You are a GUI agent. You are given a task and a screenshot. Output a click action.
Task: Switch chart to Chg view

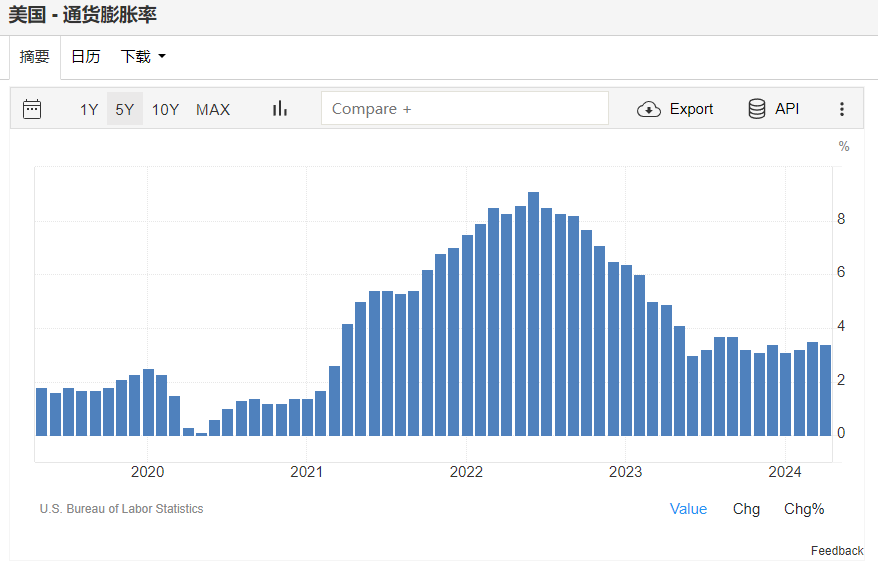coord(746,509)
